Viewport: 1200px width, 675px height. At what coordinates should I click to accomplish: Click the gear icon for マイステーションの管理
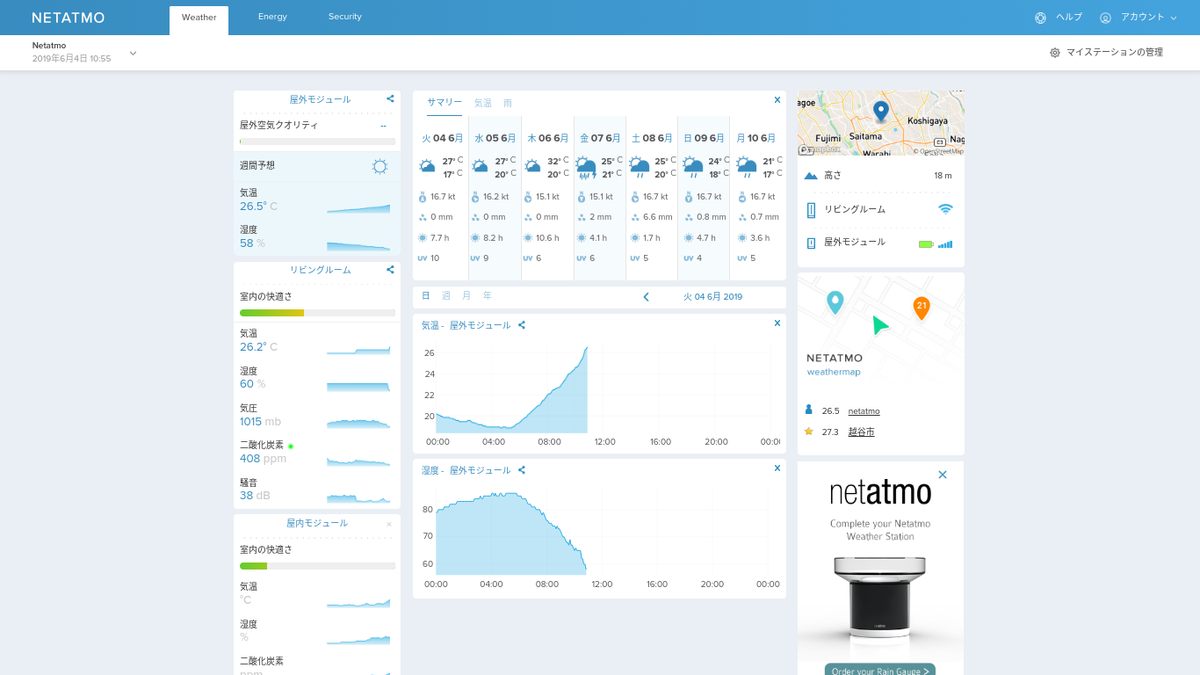(1054, 52)
